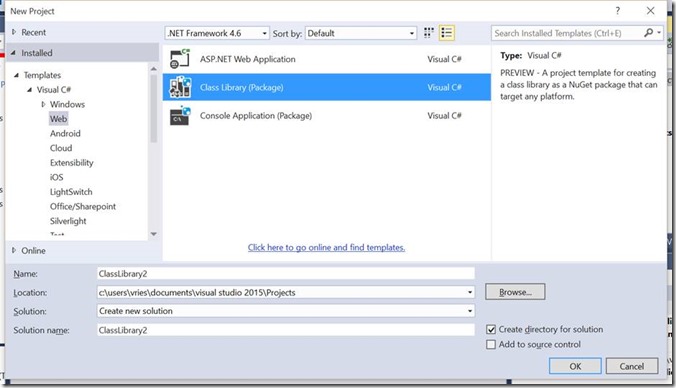The width and height of the screenshot is (676, 388).
Task: Click the Browse... button
Action: click(x=515, y=292)
